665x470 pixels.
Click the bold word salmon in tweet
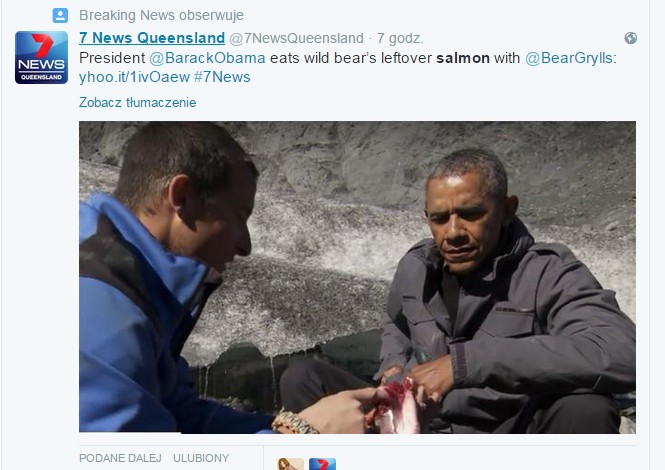(x=463, y=58)
